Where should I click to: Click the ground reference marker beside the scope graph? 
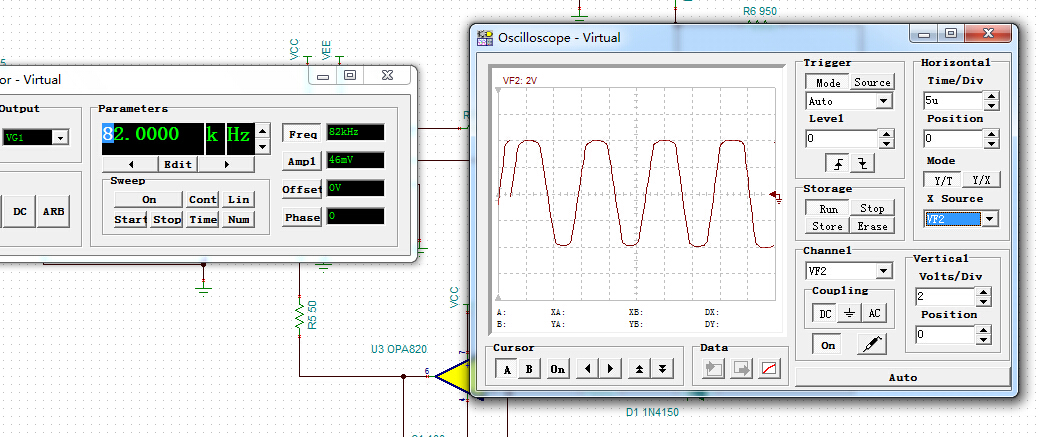pos(775,196)
